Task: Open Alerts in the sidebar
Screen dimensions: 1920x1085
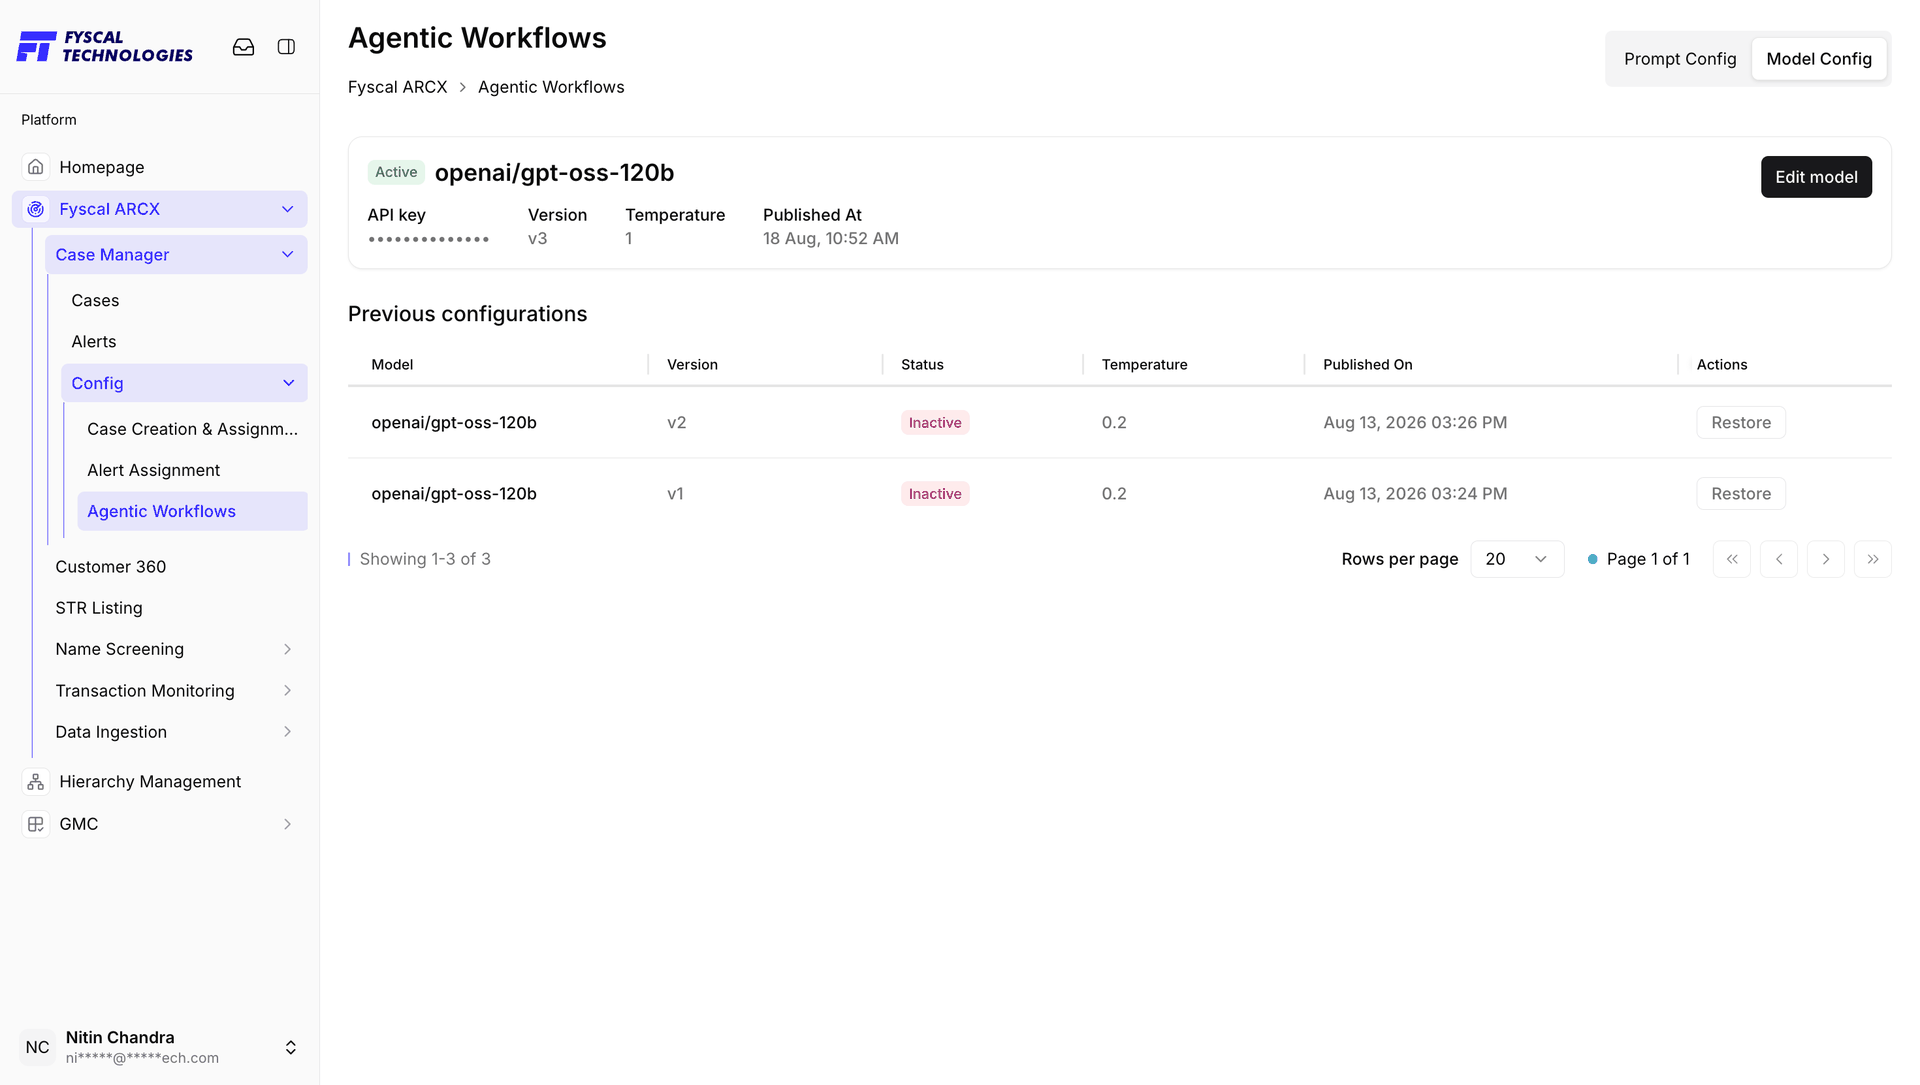Action: pyautogui.click(x=94, y=342)
